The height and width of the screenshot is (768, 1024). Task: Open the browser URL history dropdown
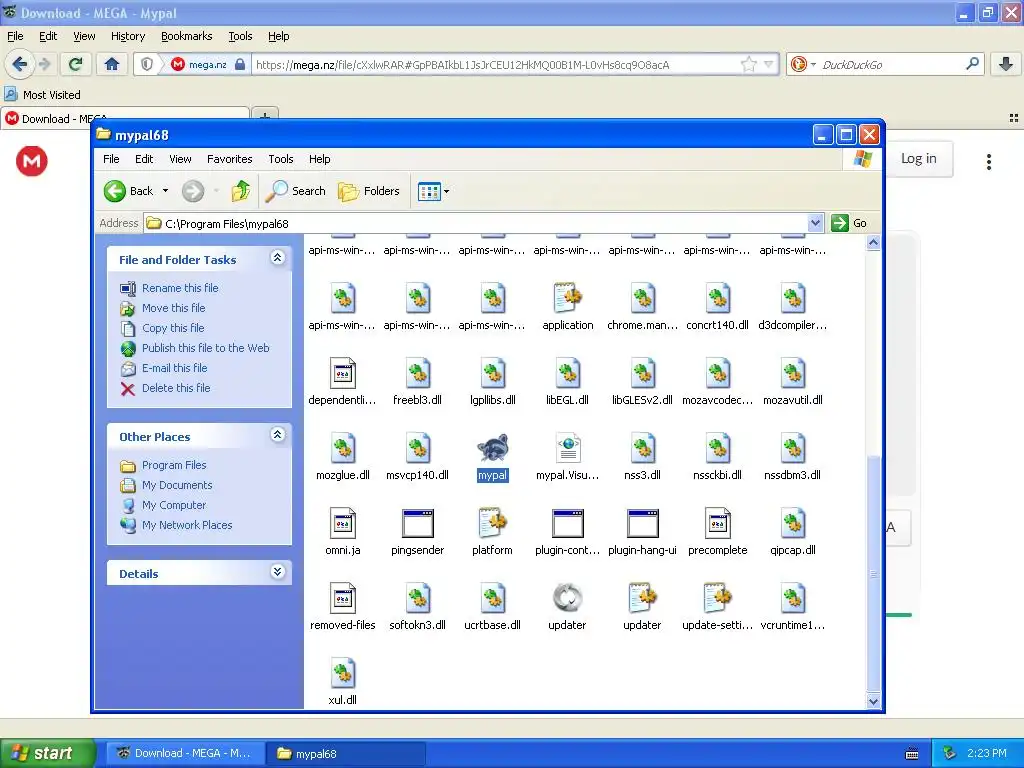pyautogui.click(x=769, y=64)
